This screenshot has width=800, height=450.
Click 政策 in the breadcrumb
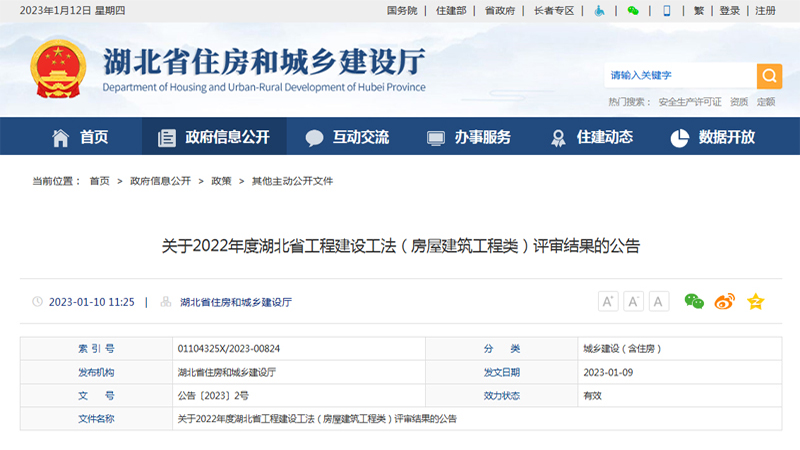point(221,181)
